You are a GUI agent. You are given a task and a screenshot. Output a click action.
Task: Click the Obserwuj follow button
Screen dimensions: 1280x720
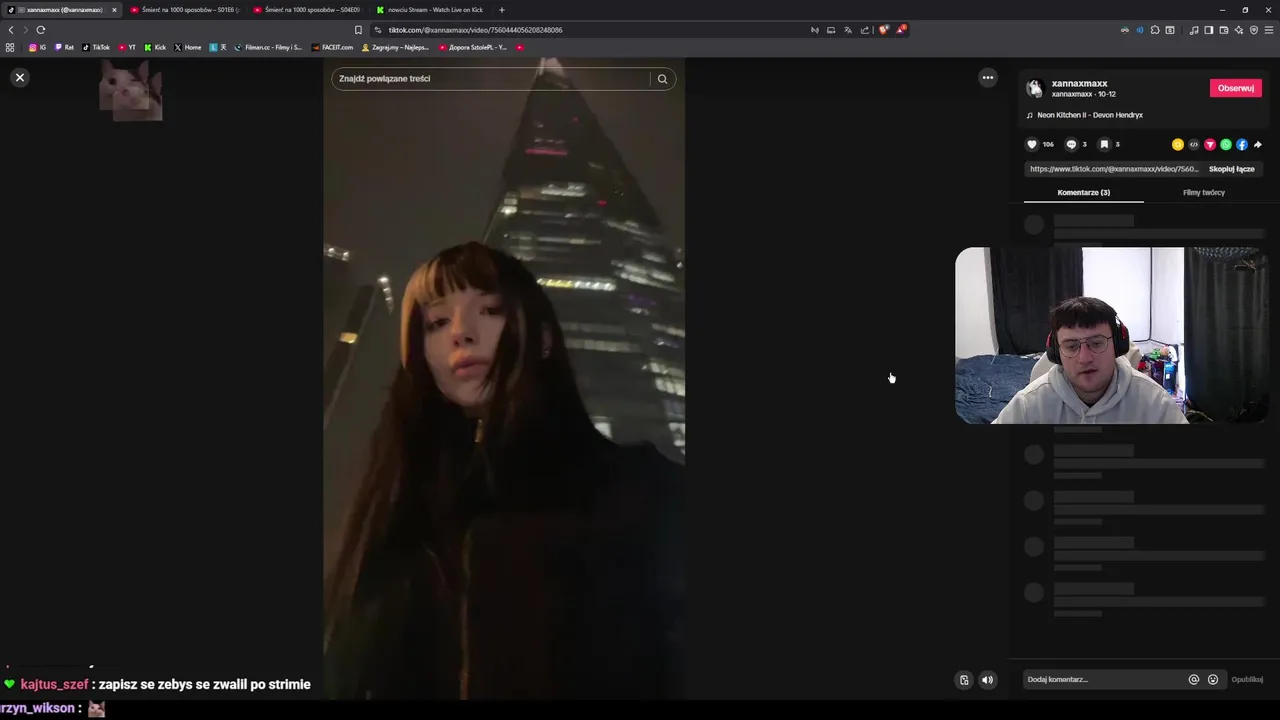[x=1235, y=88]
